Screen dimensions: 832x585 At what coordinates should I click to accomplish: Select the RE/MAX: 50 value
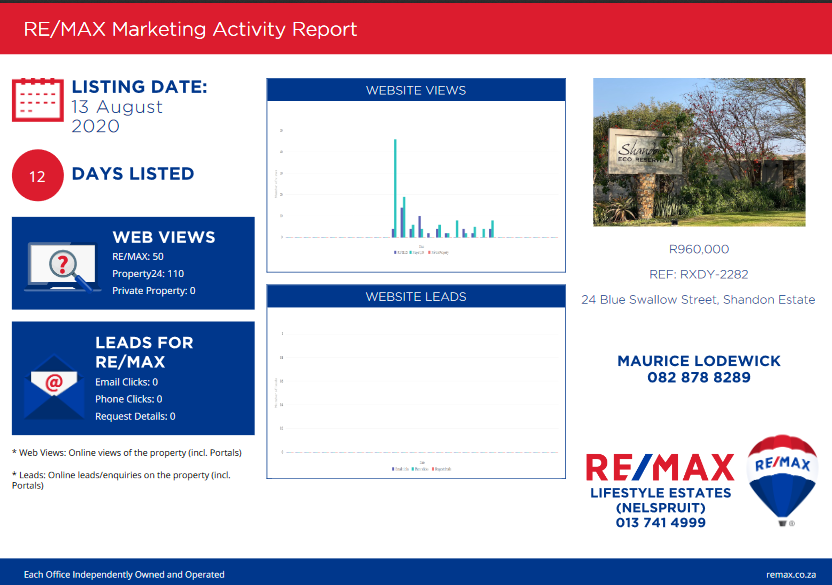(138, 256)
